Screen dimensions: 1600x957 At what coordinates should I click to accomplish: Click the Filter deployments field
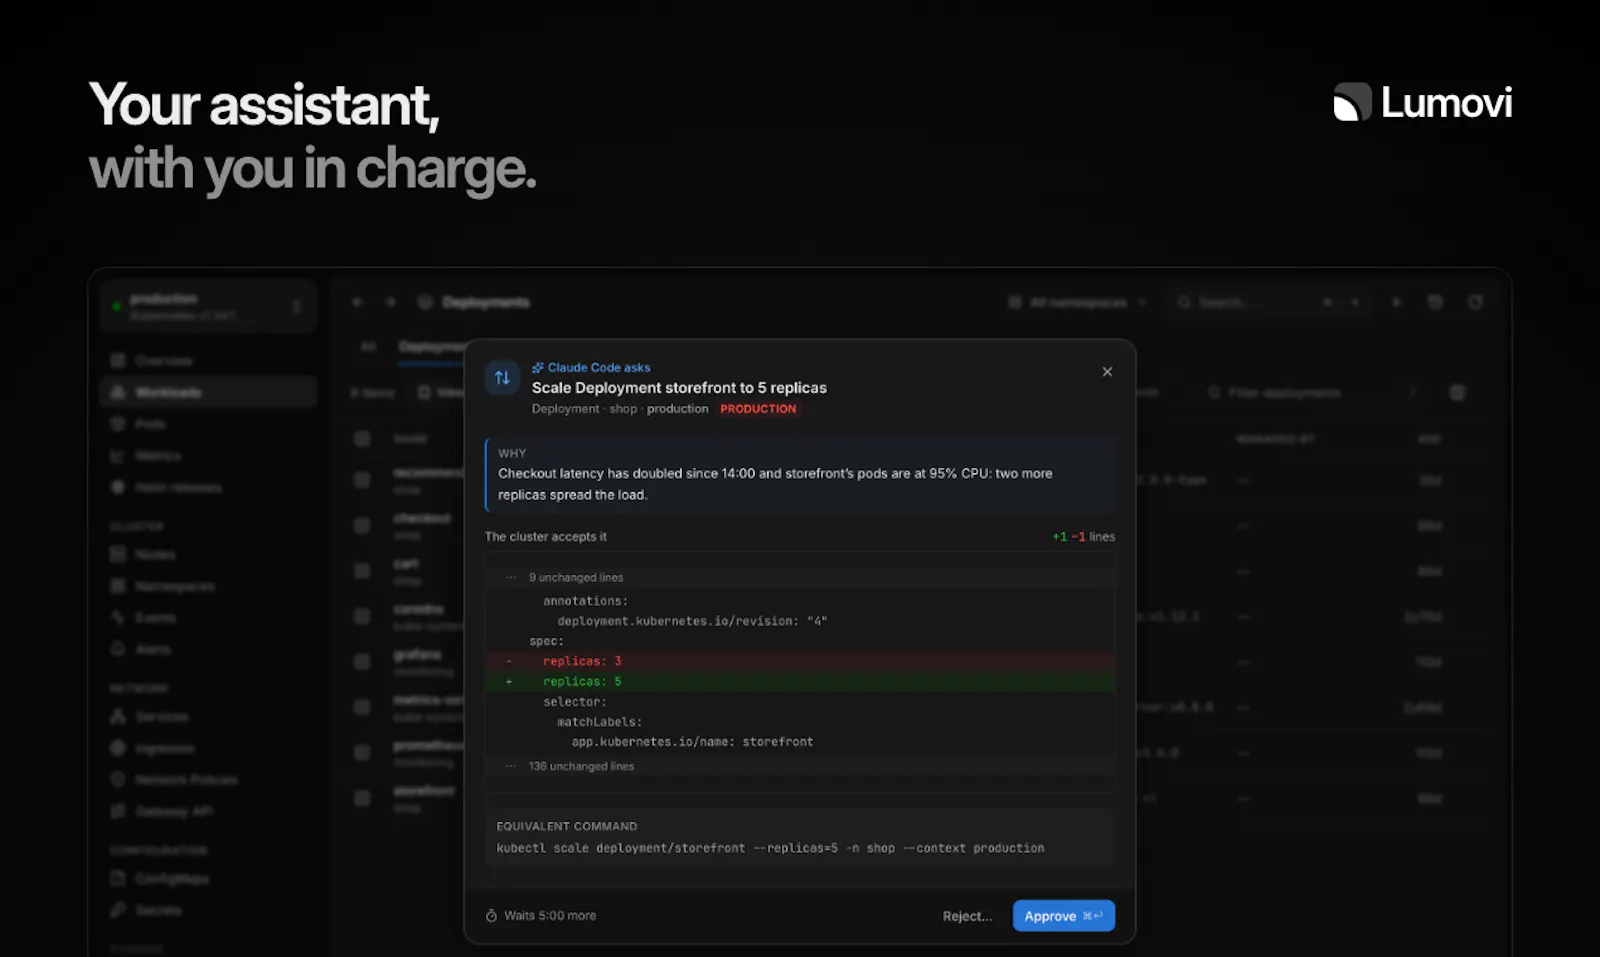tap(1300, 393)
